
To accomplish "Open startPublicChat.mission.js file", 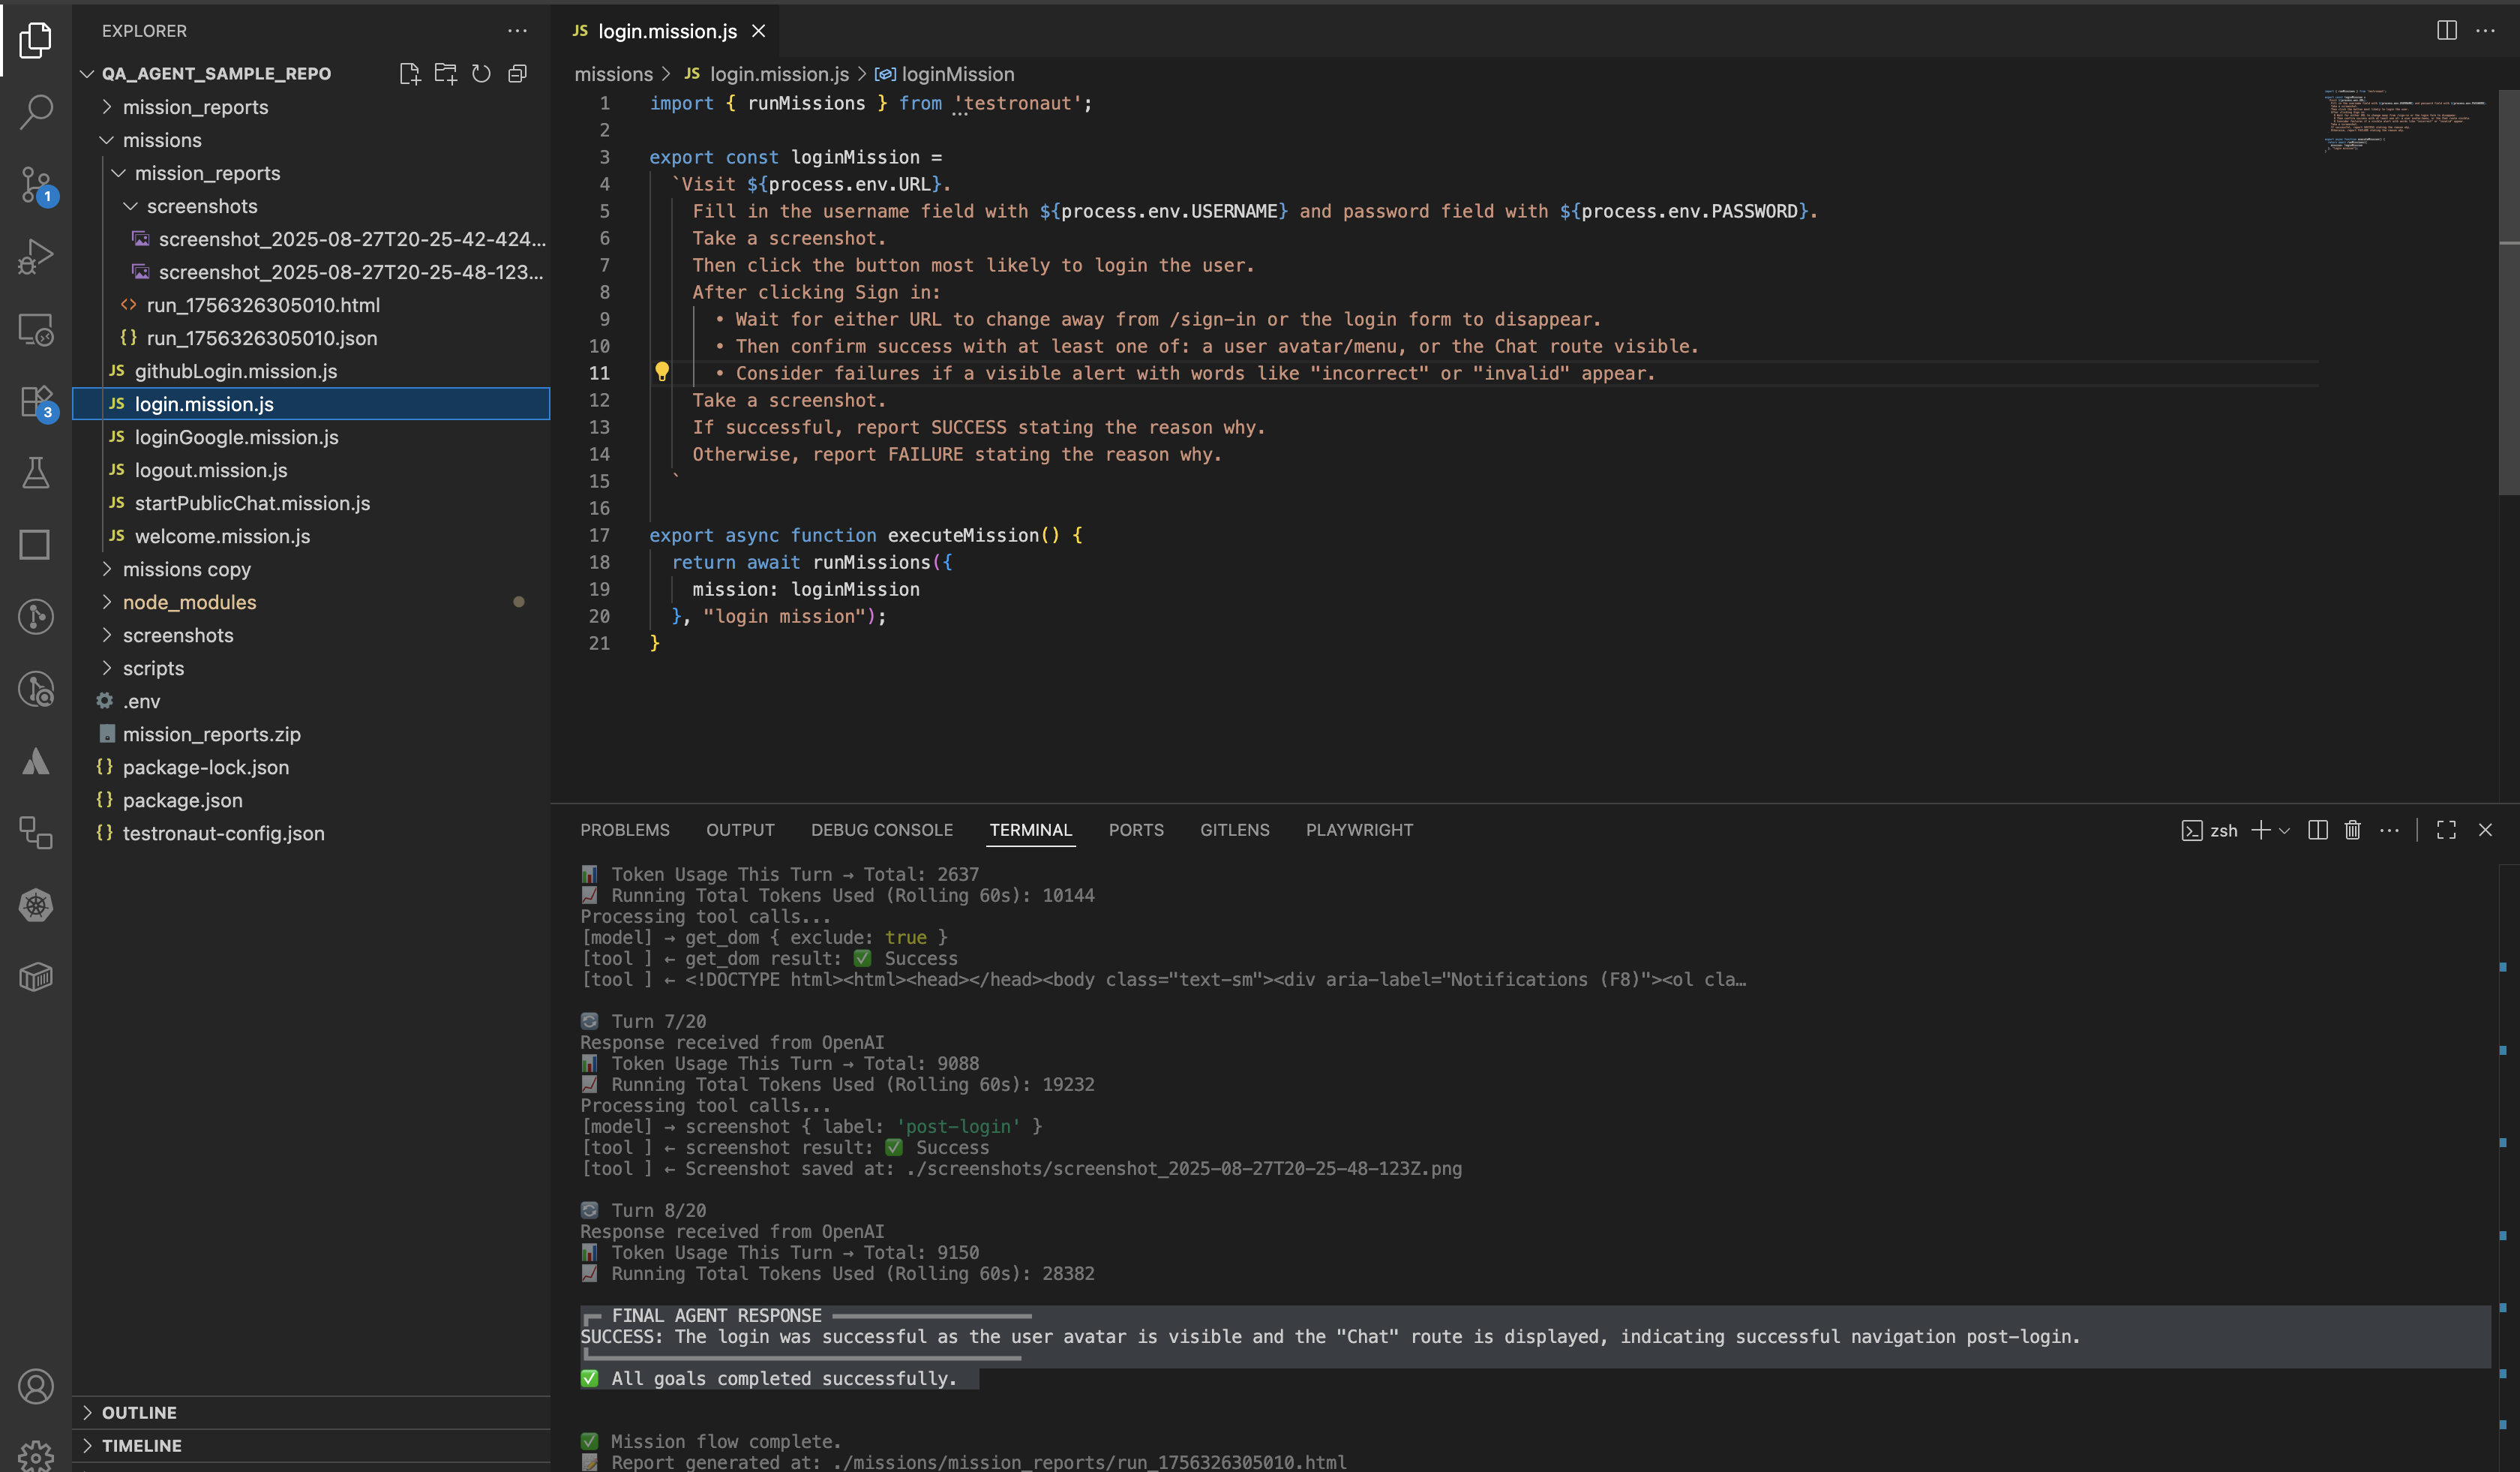I will pos(311,503).
